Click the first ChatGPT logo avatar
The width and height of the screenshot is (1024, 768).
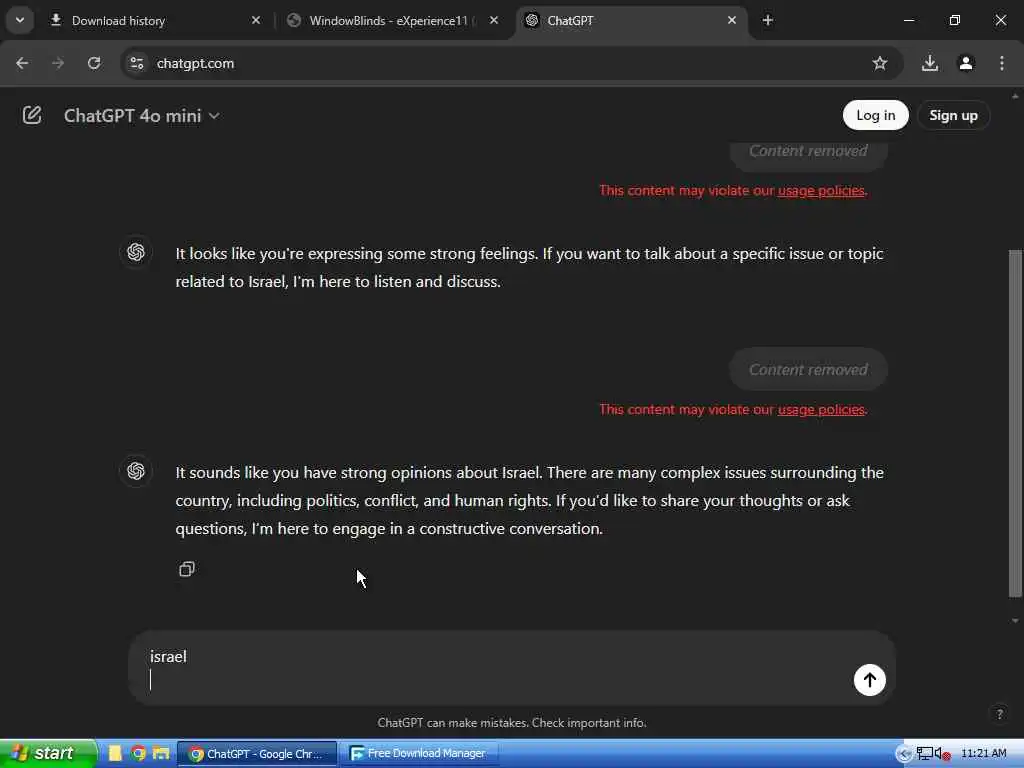click(x=136, y=252)
